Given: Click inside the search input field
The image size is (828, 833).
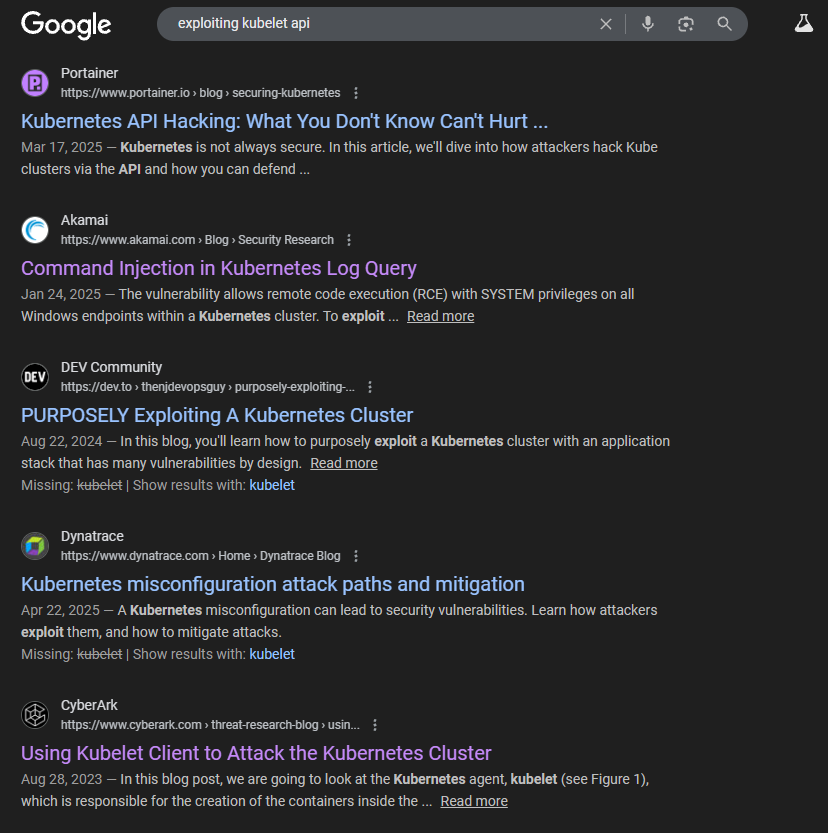Looking at the screenshot, I should 380,24.
